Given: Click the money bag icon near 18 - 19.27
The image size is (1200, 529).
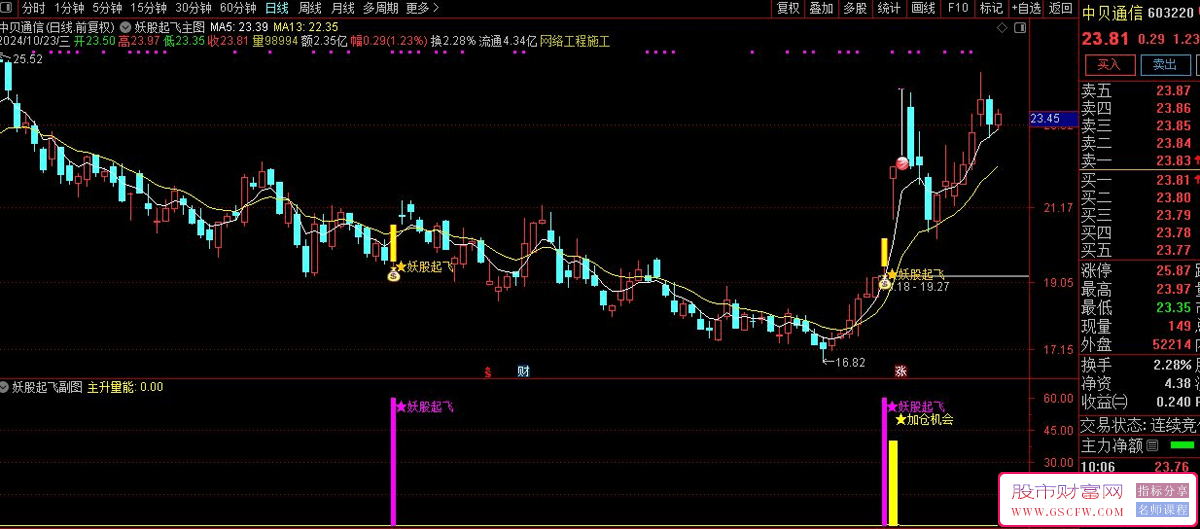Looking at the screenshot, I should click(885, 283).
